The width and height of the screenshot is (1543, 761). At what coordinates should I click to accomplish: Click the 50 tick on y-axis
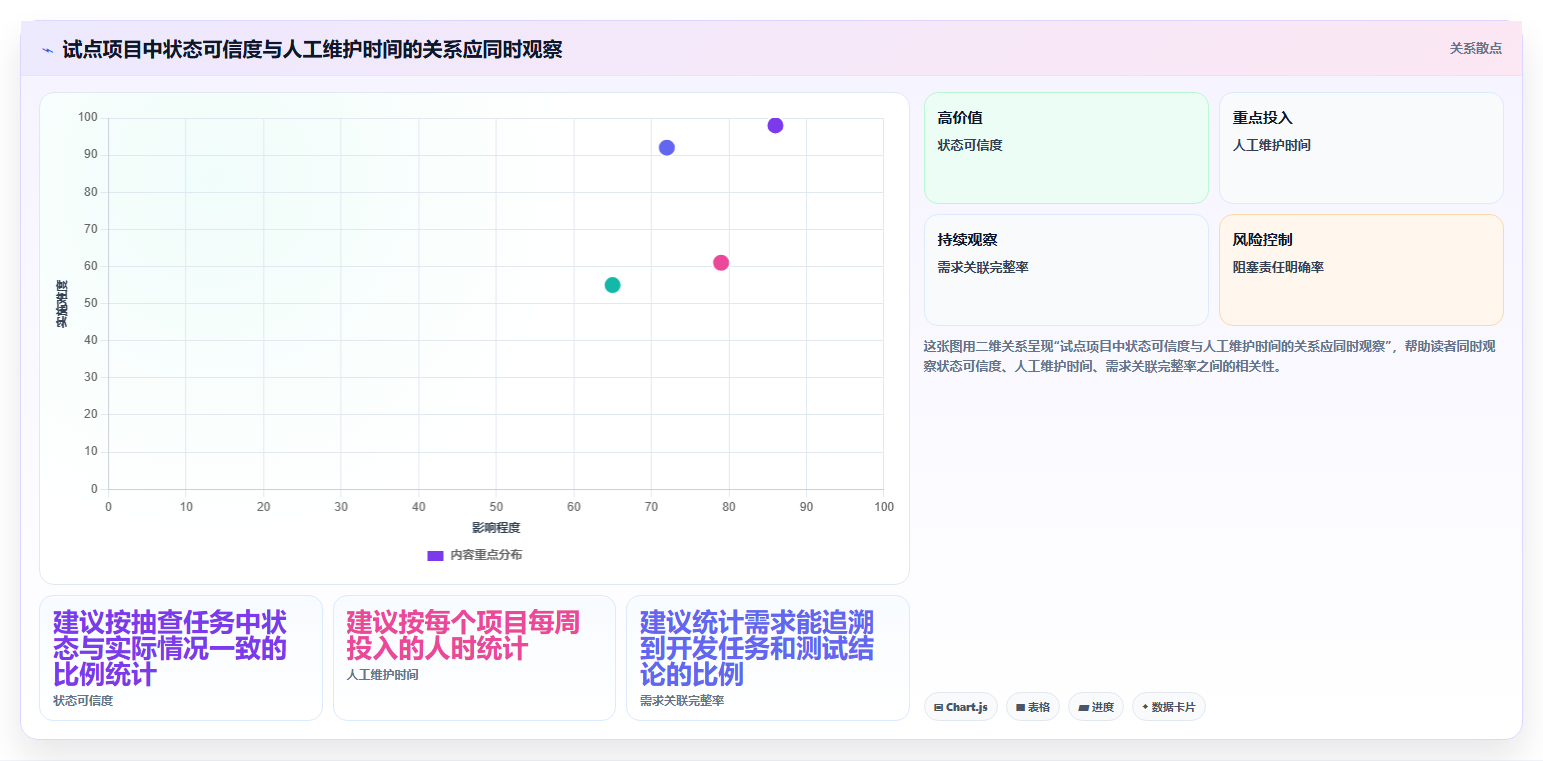click(91, 303)
